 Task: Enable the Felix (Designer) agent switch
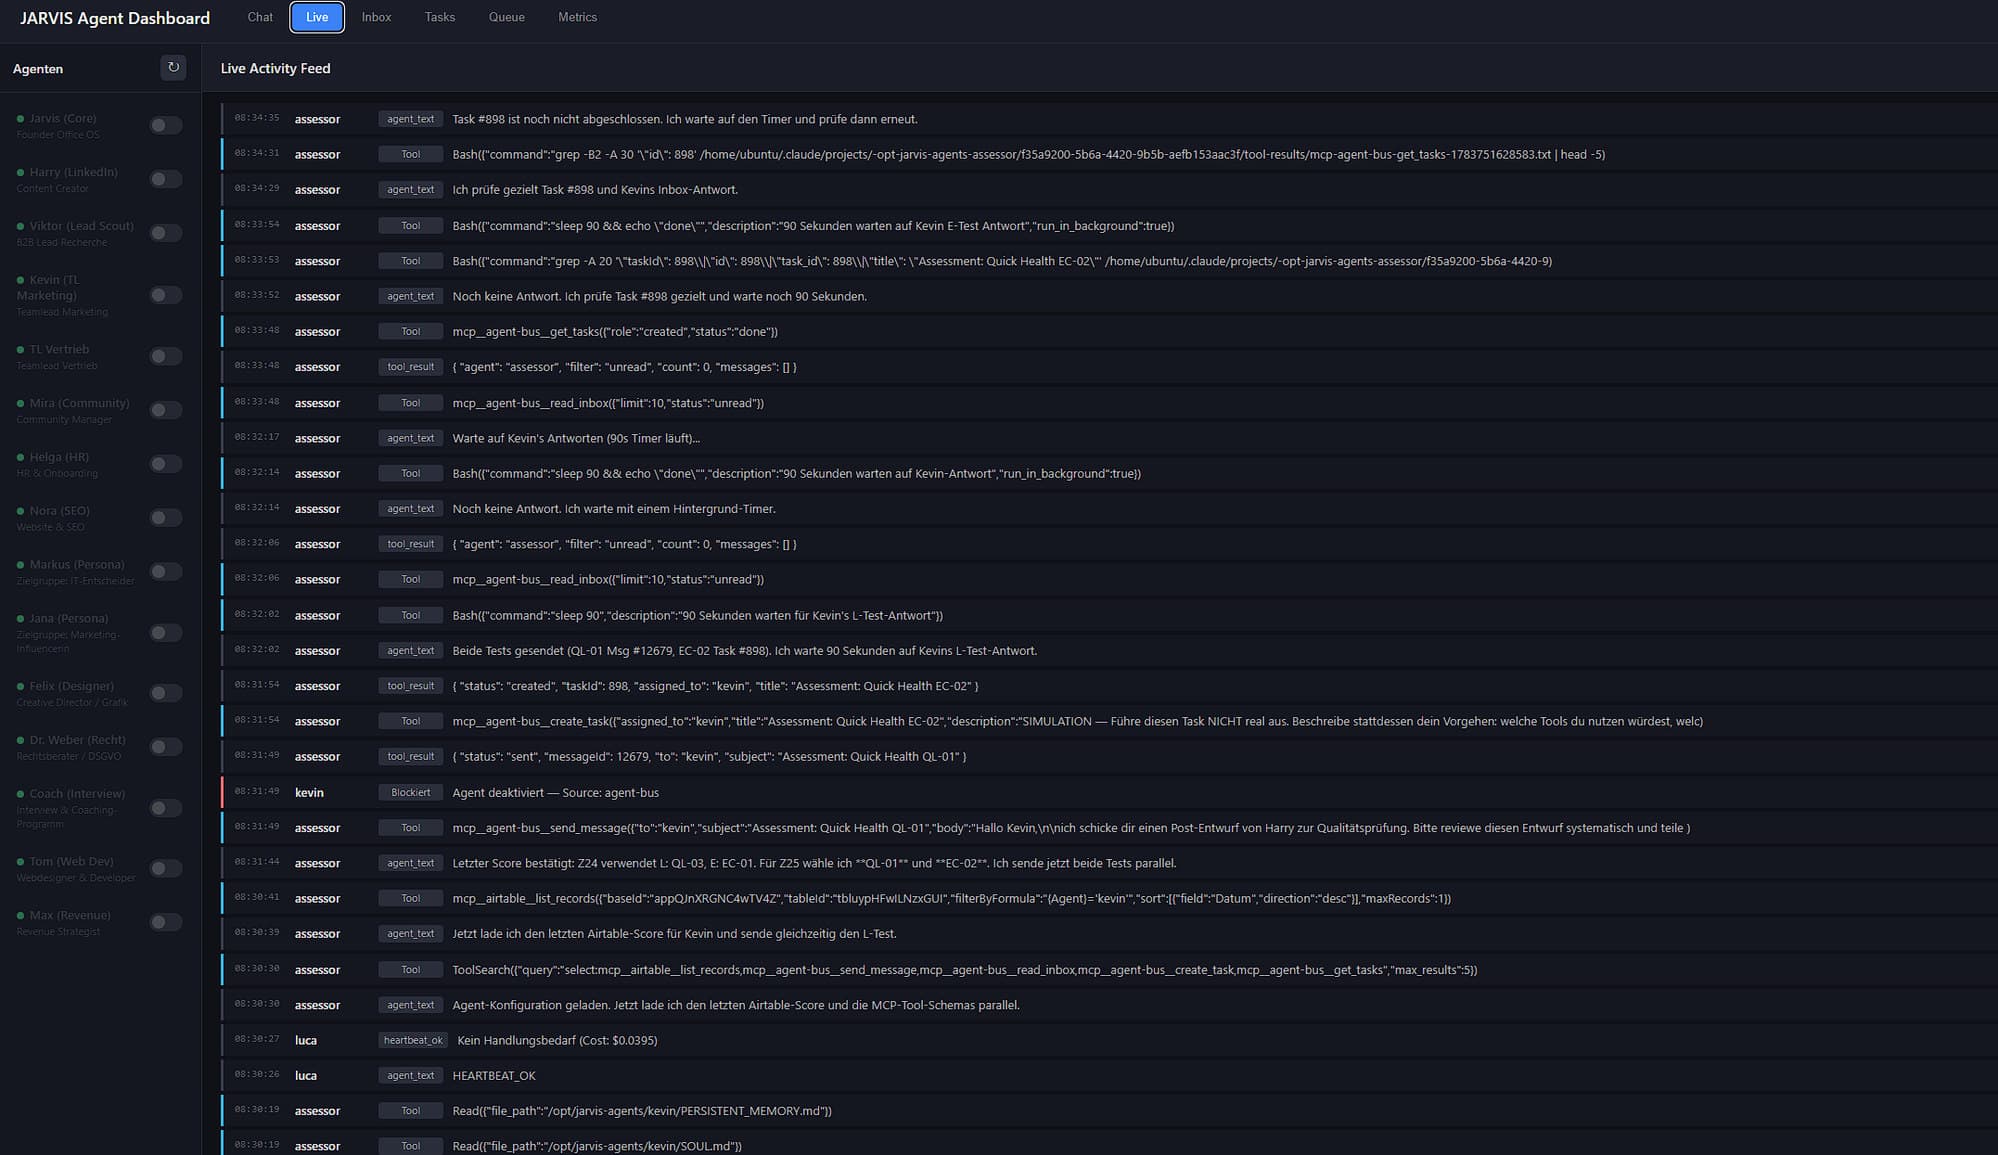click(x=165, y=693)
